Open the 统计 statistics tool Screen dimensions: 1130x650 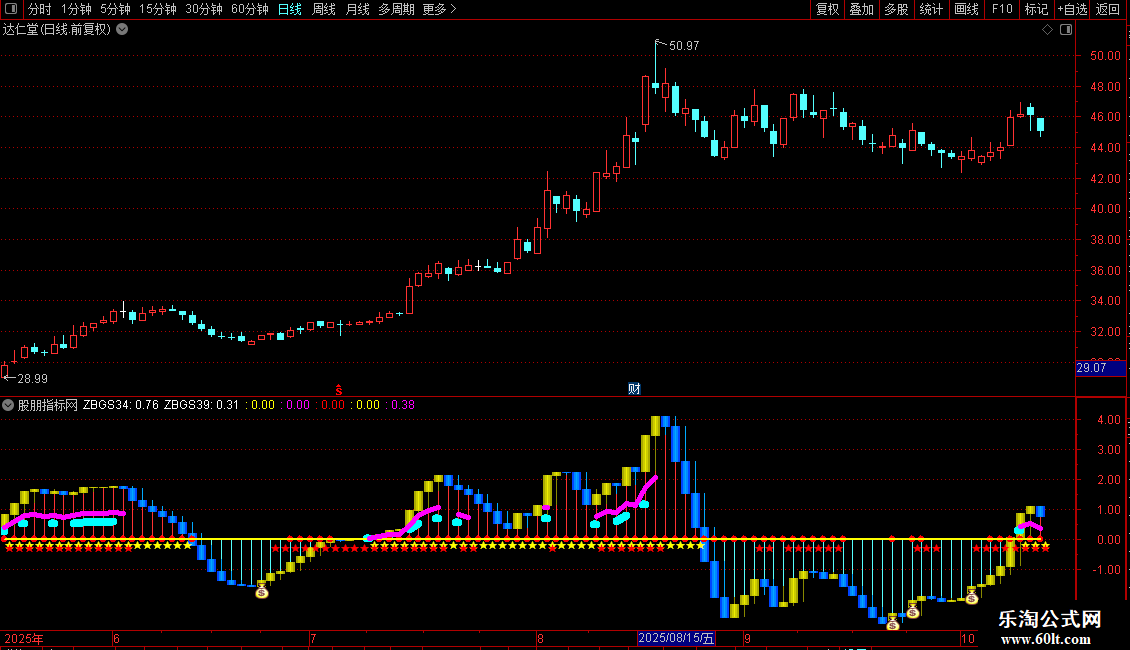pos(931,9)
